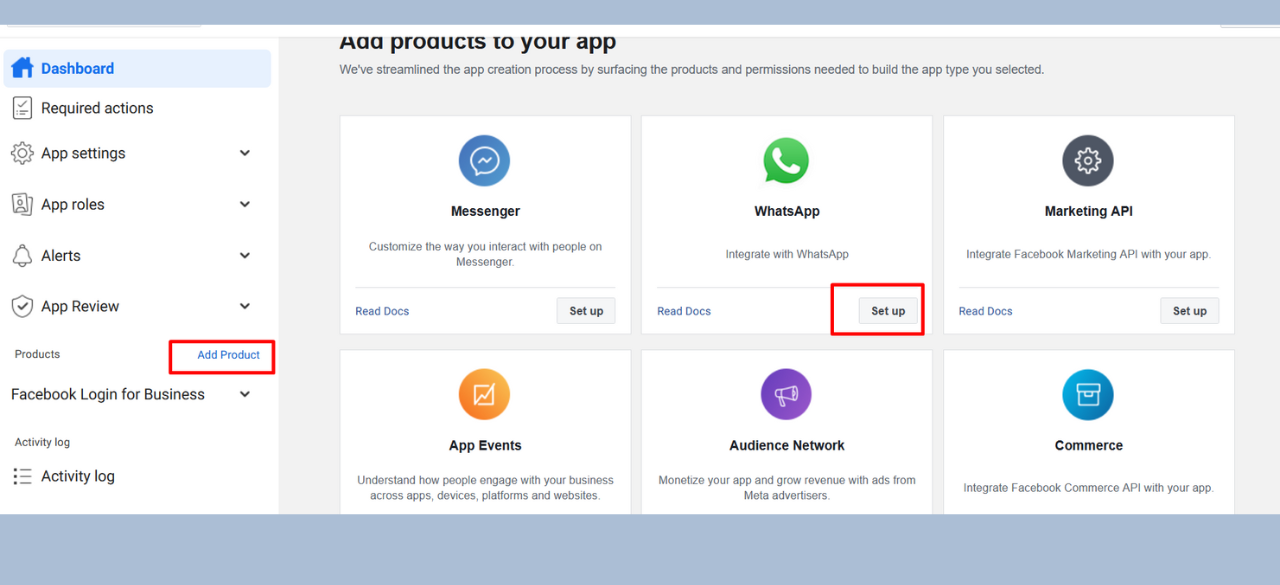Screen dimensions: 1280x585
Task: Open Read Docs for Messenger
Action: [382, 311]
